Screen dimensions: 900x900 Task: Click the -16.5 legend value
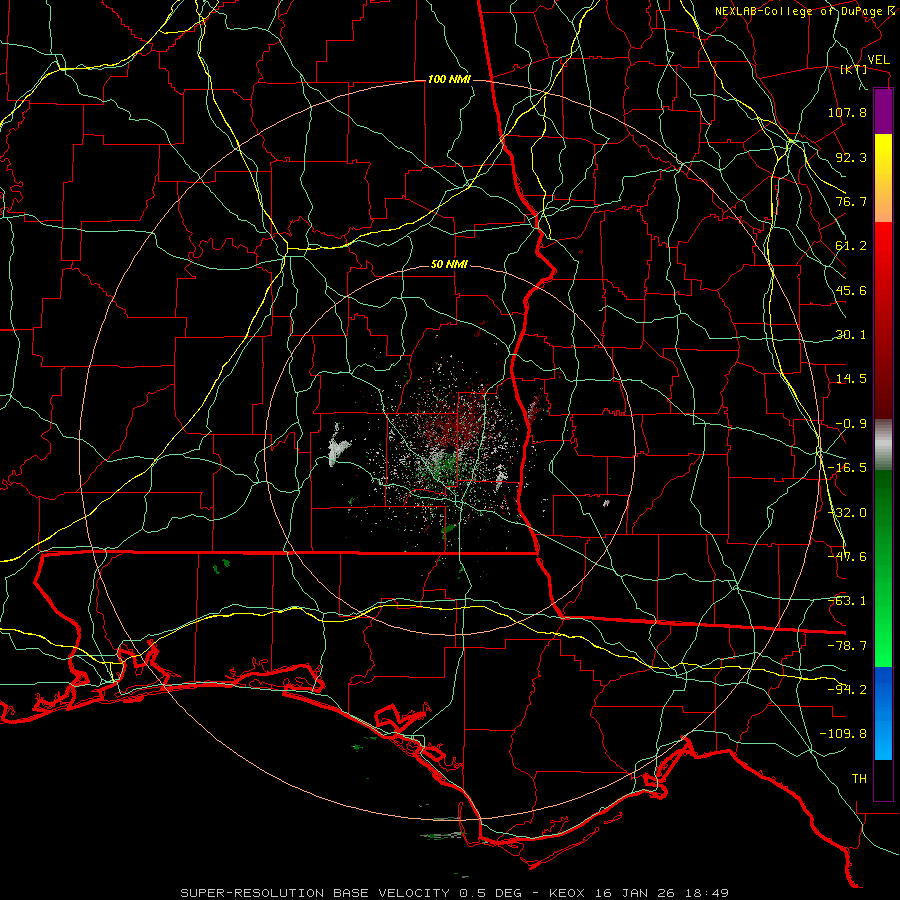click(x=847, y=468)
